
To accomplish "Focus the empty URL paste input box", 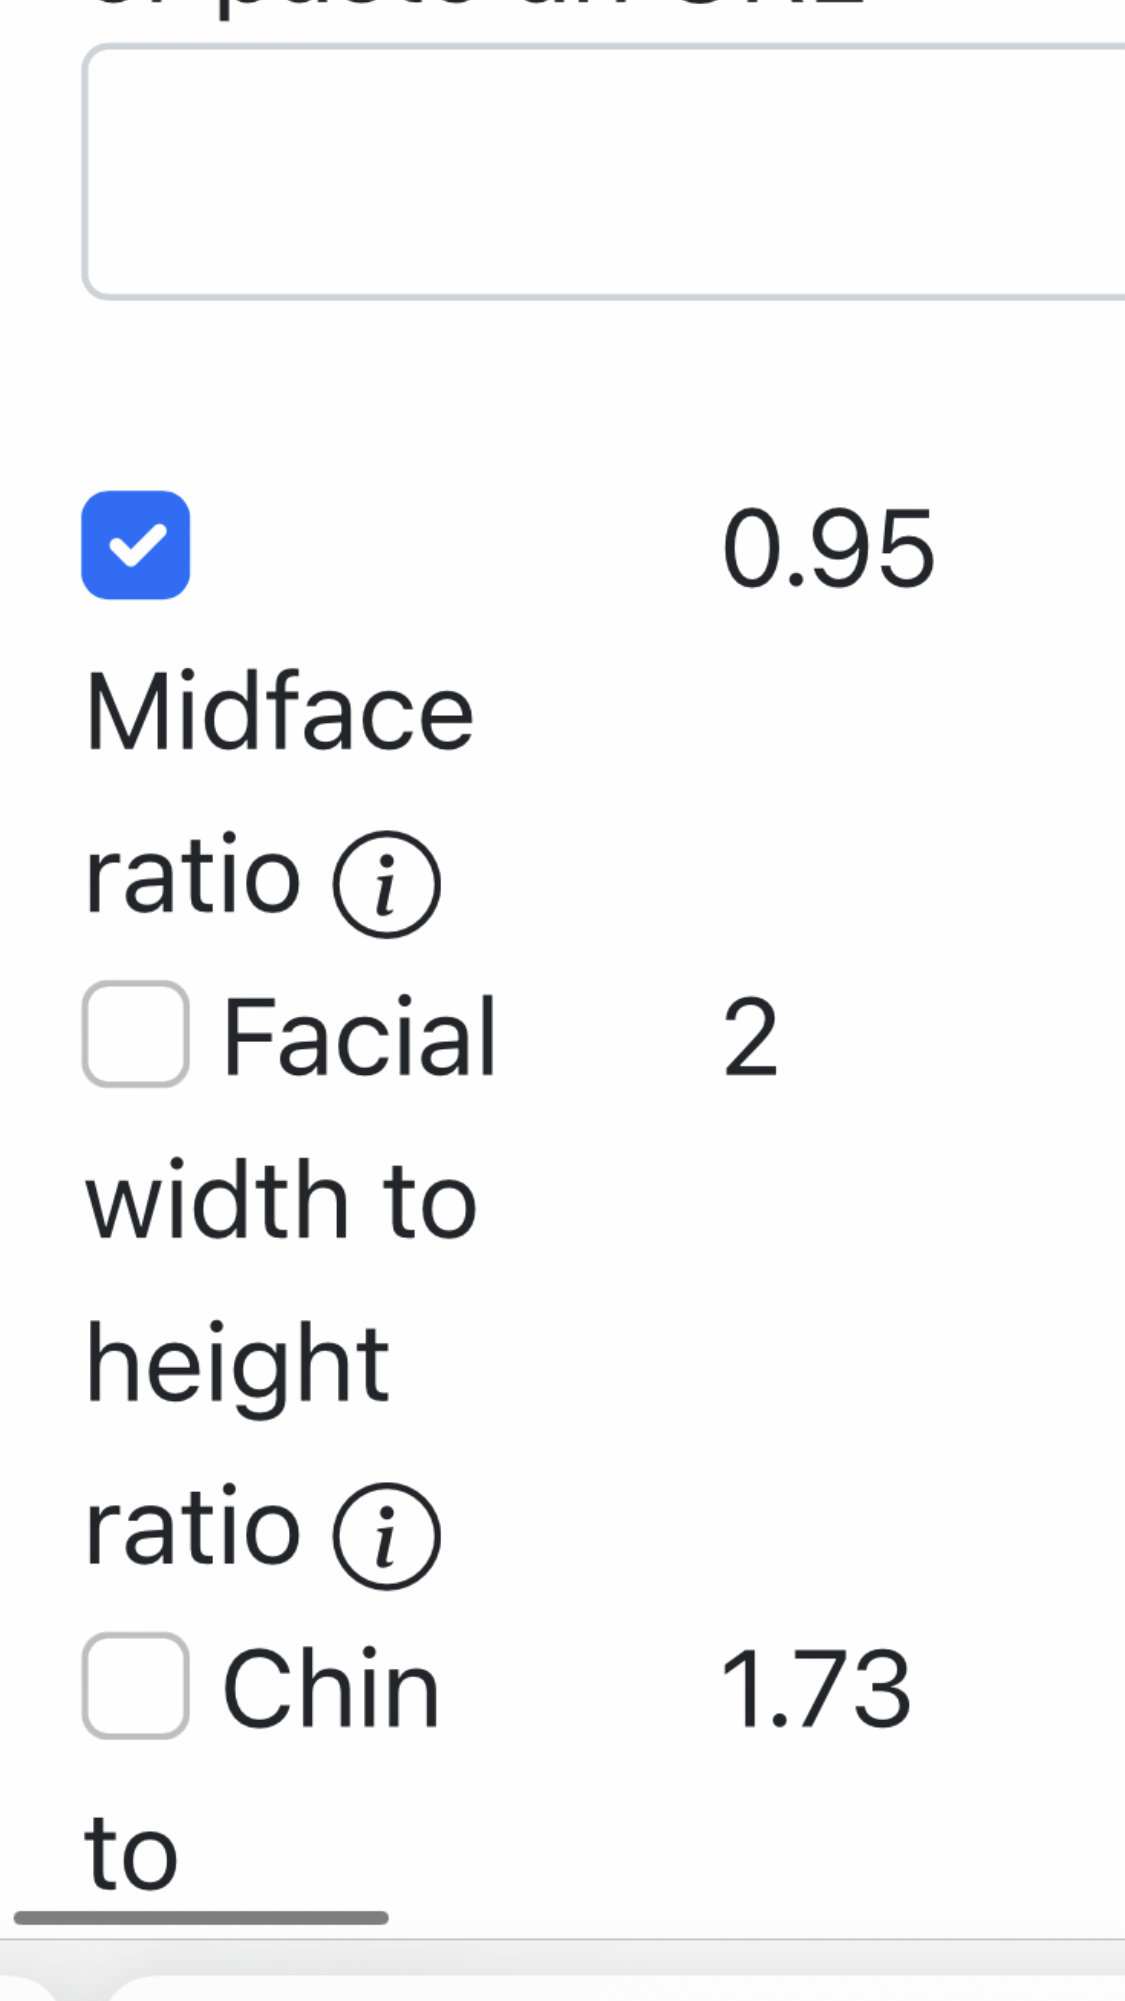I will coord(604,172).
